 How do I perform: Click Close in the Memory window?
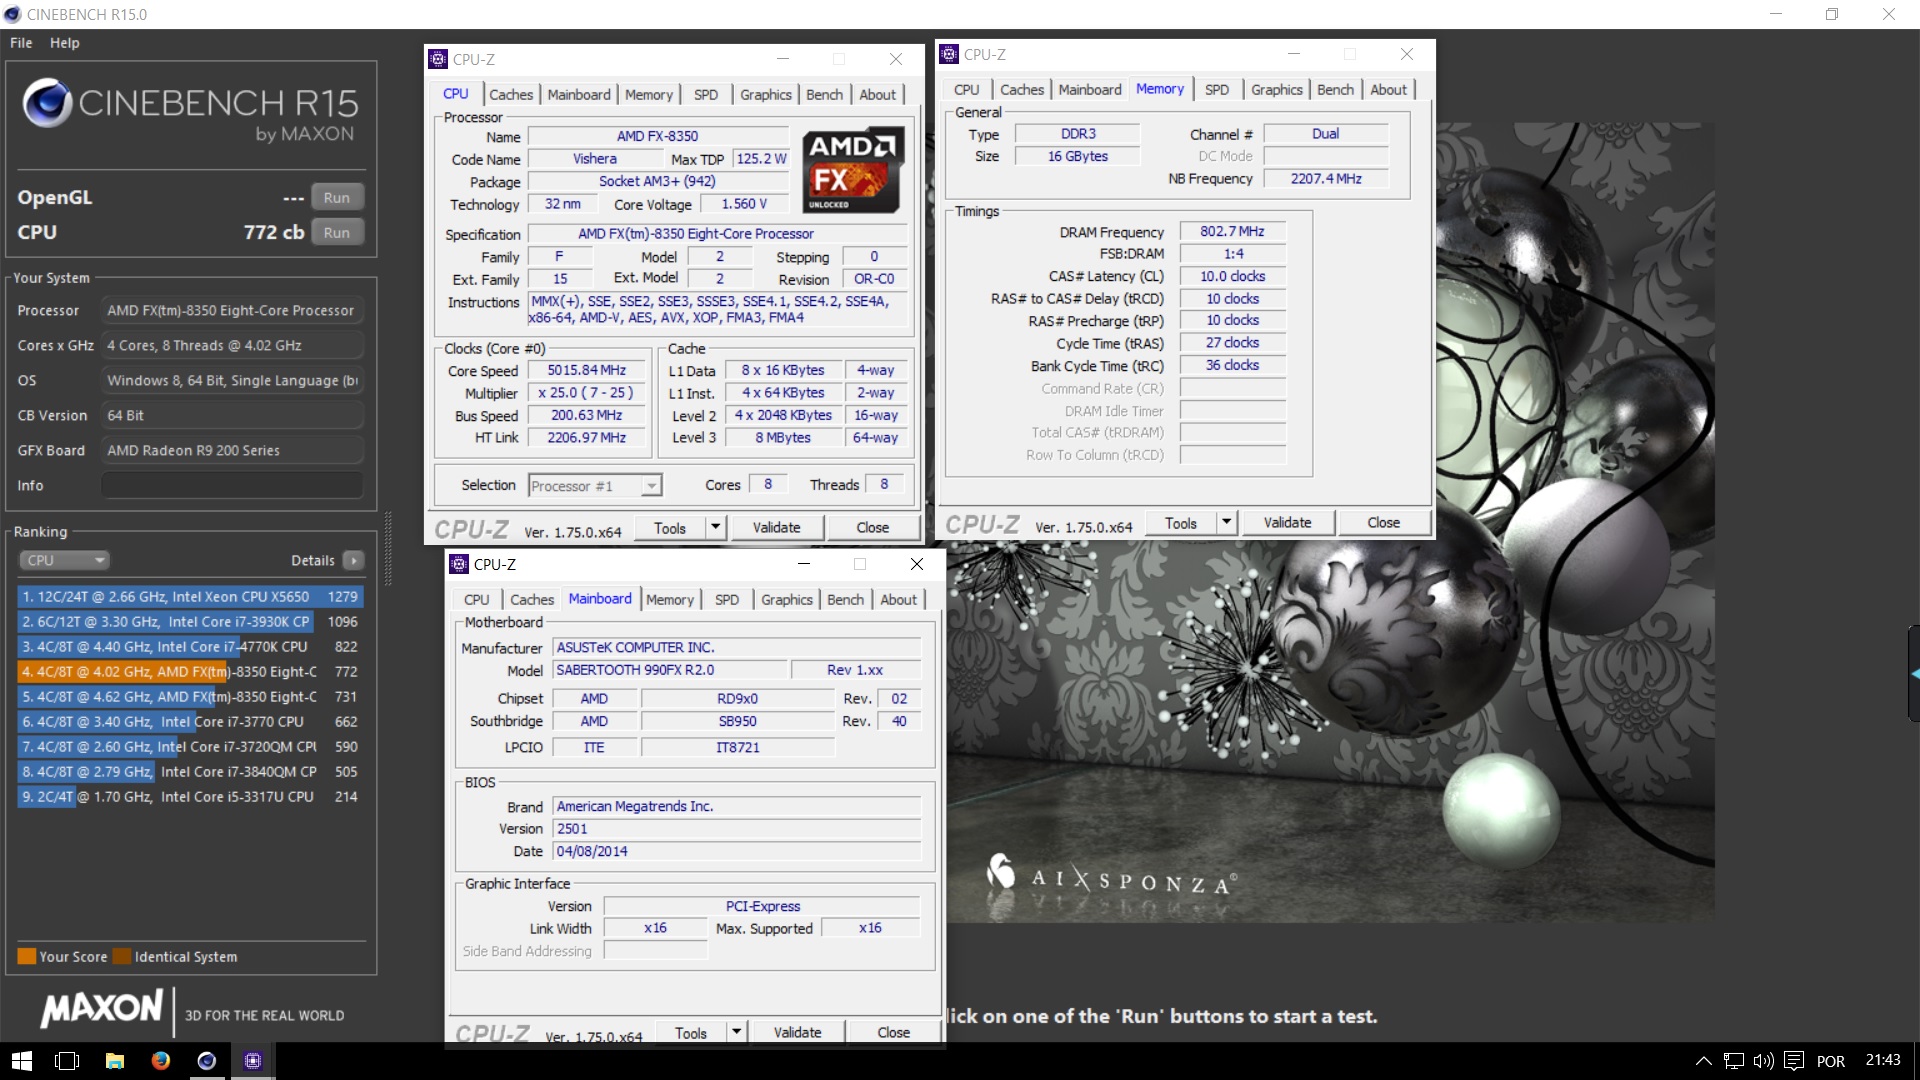tap(1383, 522)
